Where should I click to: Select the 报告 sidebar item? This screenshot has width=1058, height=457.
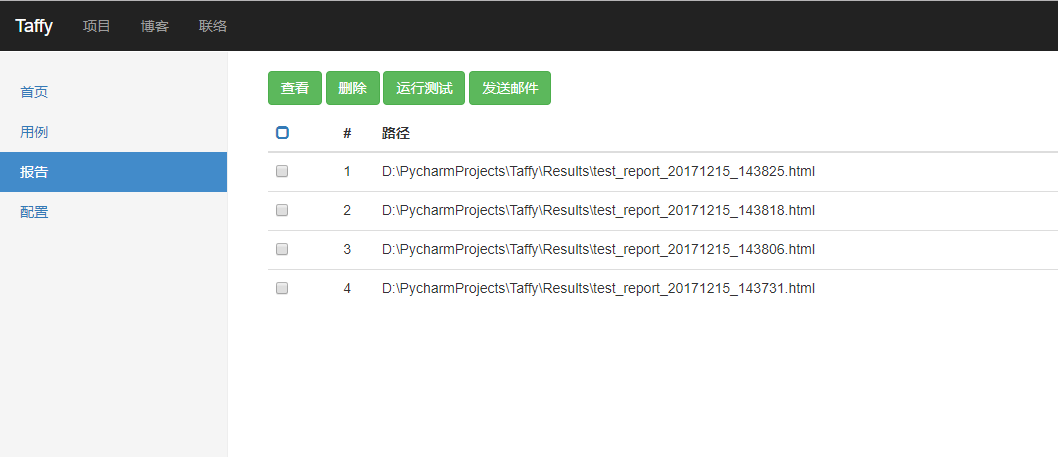pyautogui.click(x=113, y=172)
